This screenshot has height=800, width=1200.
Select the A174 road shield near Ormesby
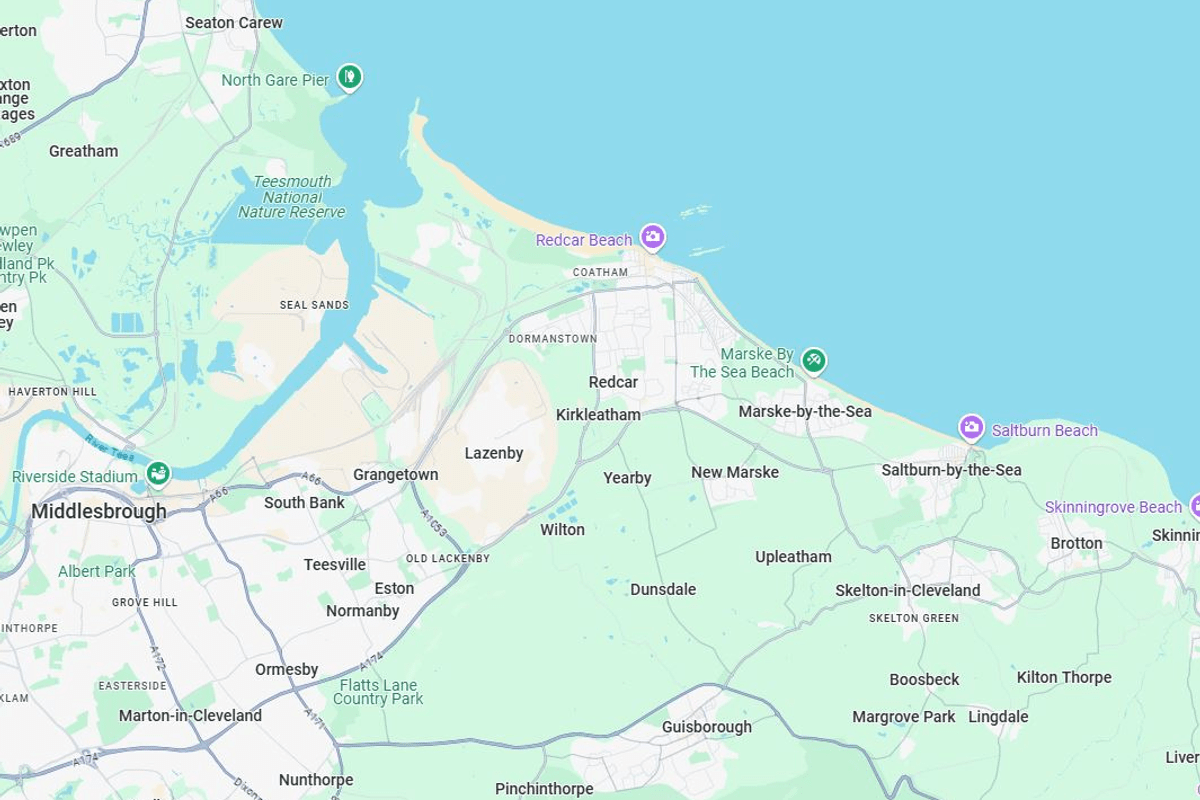click(x=373, y=660)
